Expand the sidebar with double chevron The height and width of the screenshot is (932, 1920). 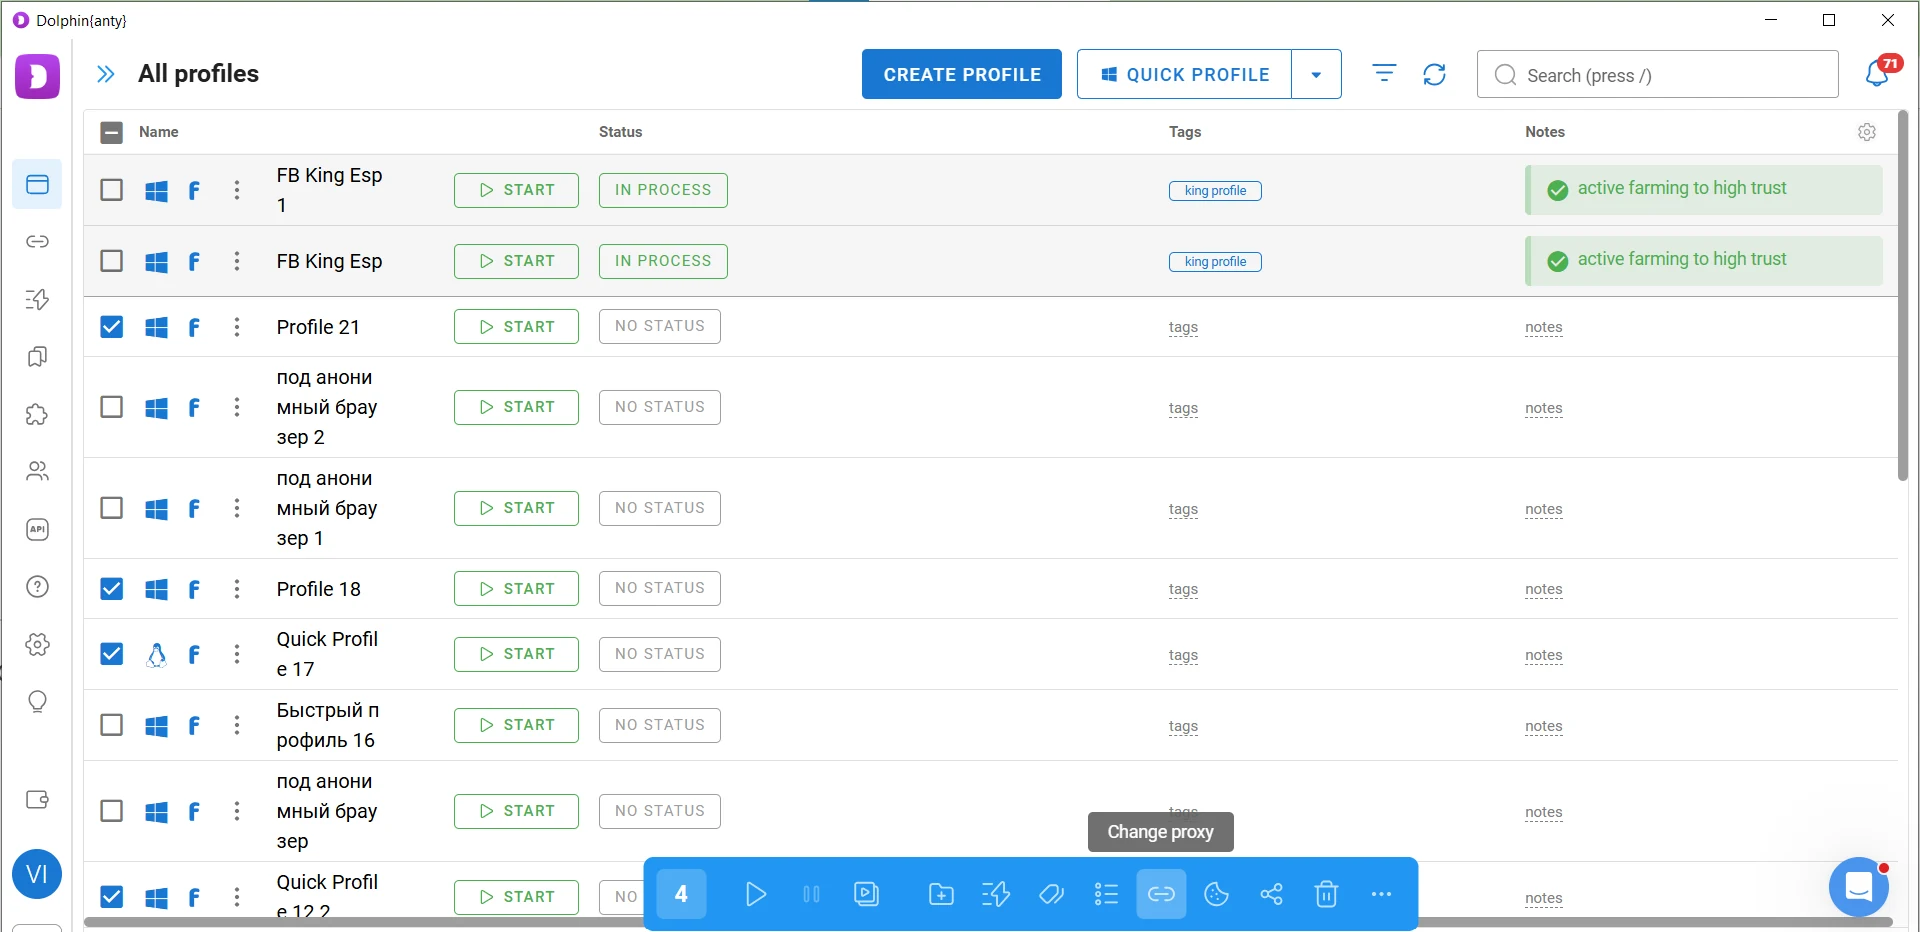pos(105,74)
